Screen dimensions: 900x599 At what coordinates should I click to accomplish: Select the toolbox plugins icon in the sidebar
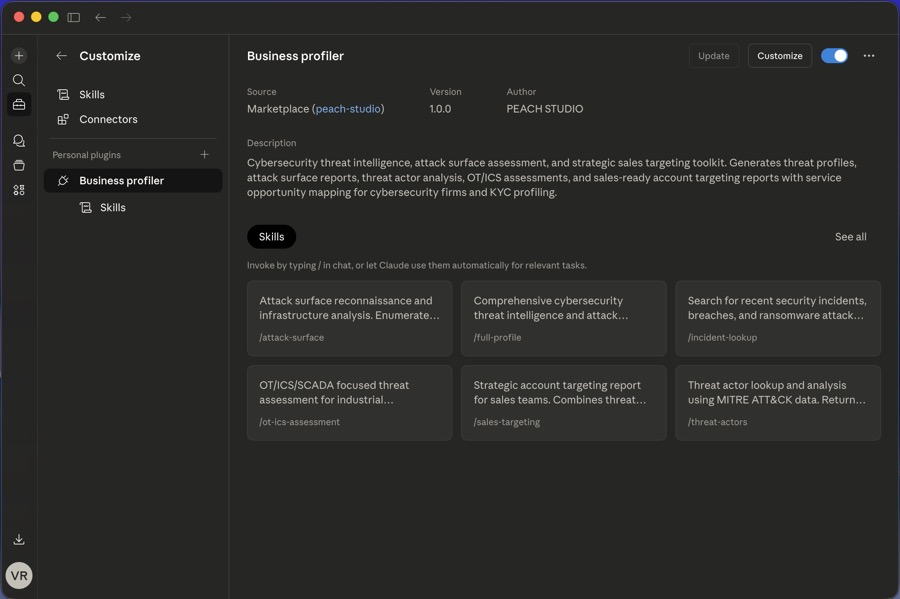point(18,104)
